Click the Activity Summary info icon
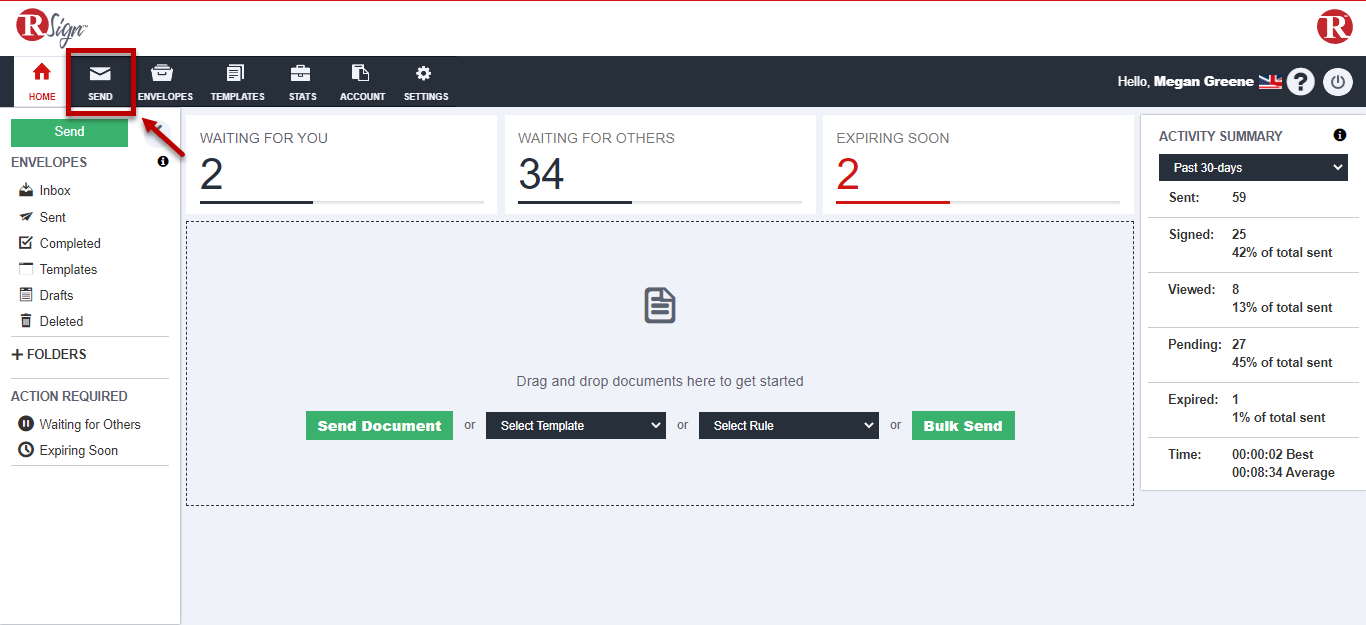Viewport: 1366px width, 625px height. point(1339,136)
